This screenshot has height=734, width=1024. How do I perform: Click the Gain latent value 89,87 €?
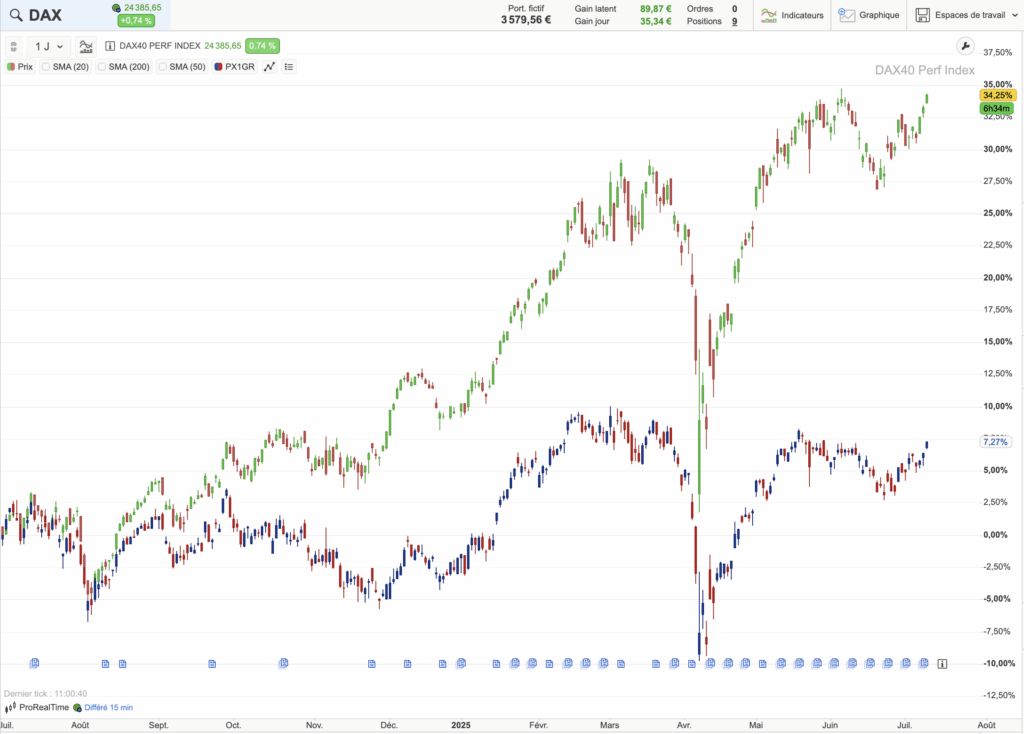(656, 8)
